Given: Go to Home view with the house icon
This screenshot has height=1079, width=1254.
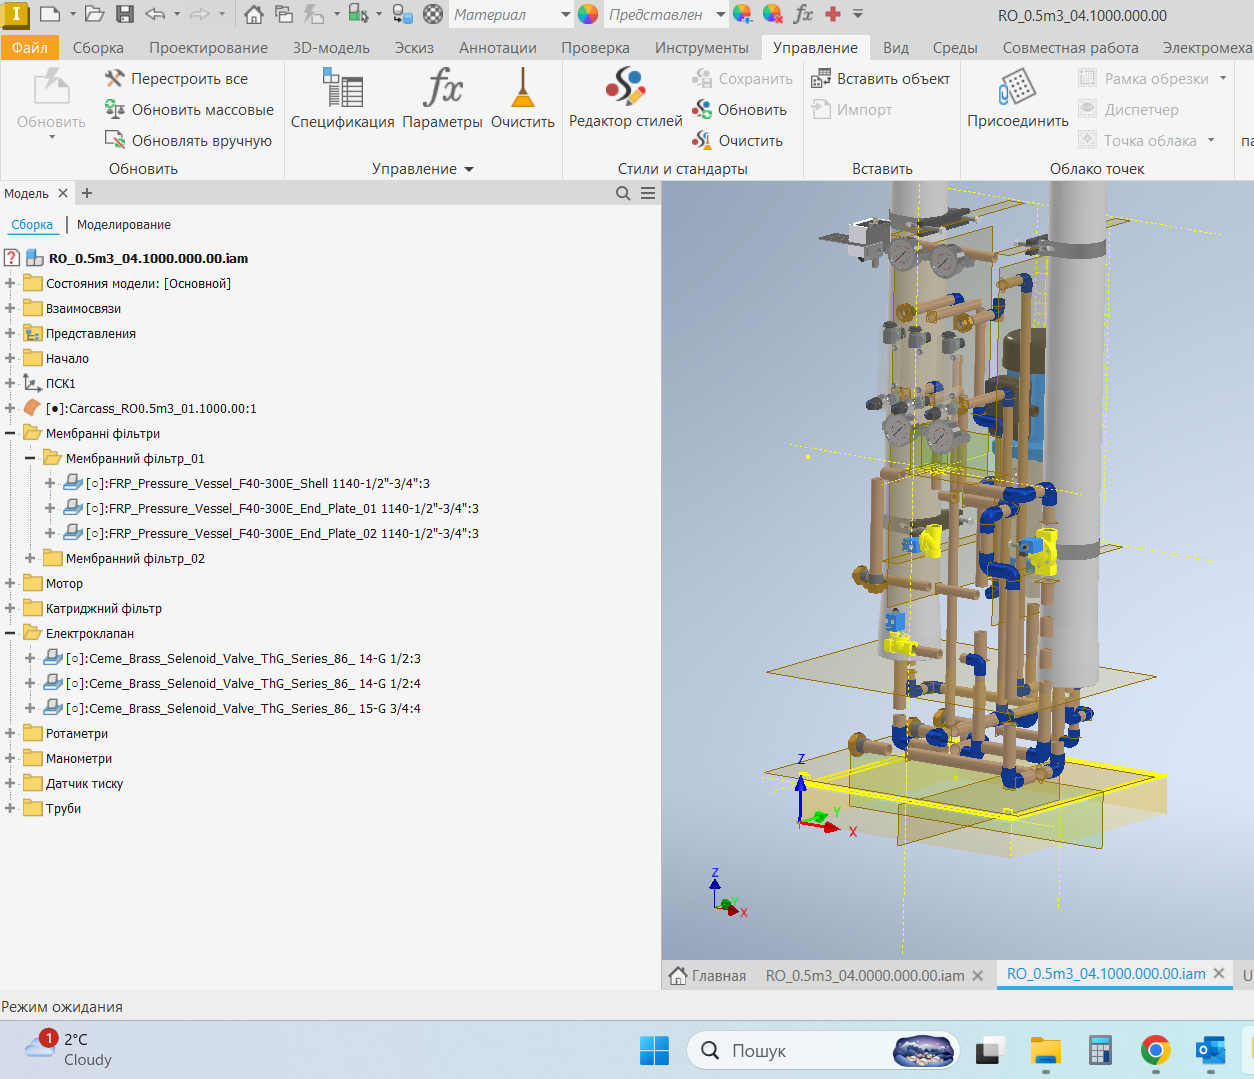Looking at the screenshot, I should (x=254, y=14).
